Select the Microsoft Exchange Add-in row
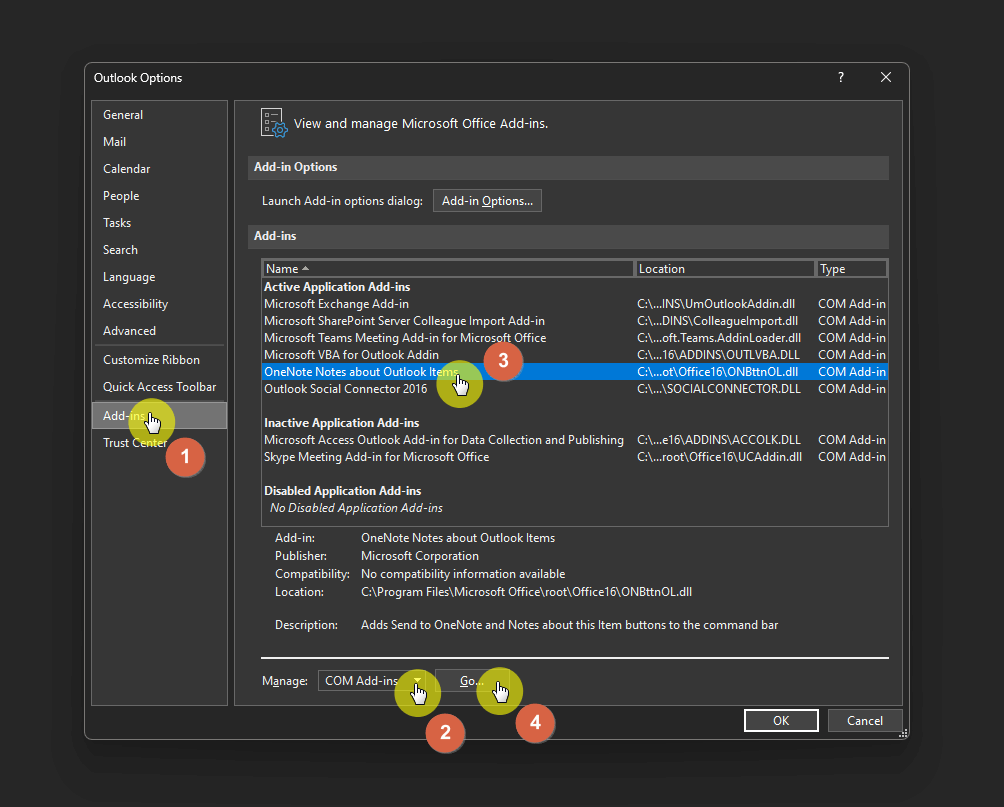The width and height of the screenshot is (1004, 807). click(x=574, y=304)
